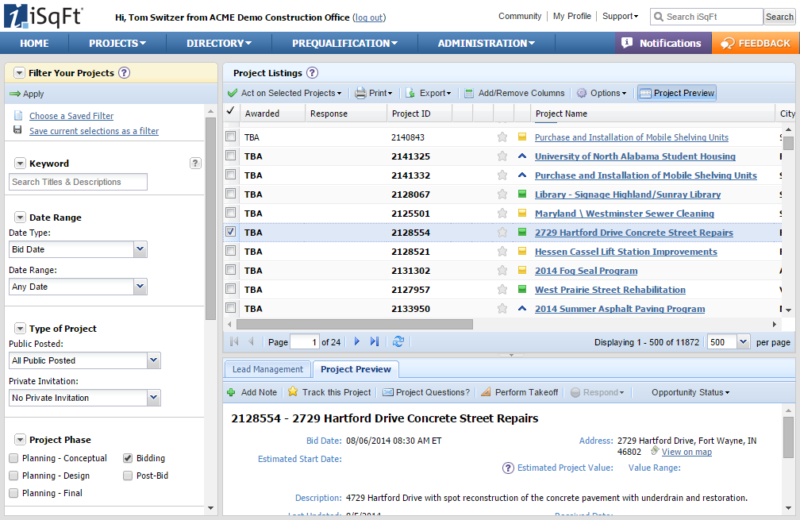Click the Apply filter button

point(28,94)
